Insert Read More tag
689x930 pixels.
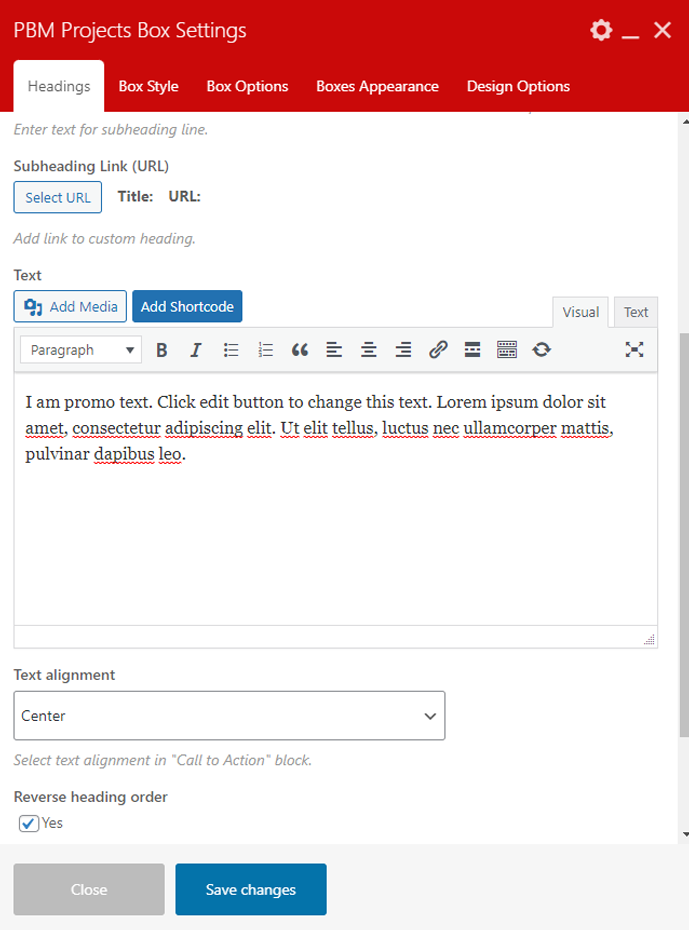[x=473, y=350]
